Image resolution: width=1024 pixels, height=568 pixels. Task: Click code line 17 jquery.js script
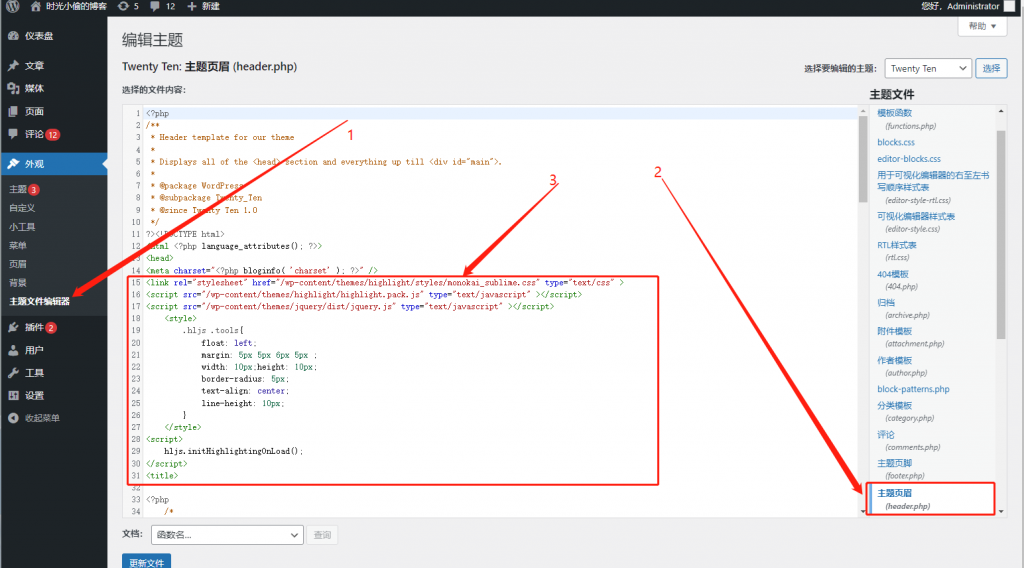pyautogui.click(x=350, y=306)
